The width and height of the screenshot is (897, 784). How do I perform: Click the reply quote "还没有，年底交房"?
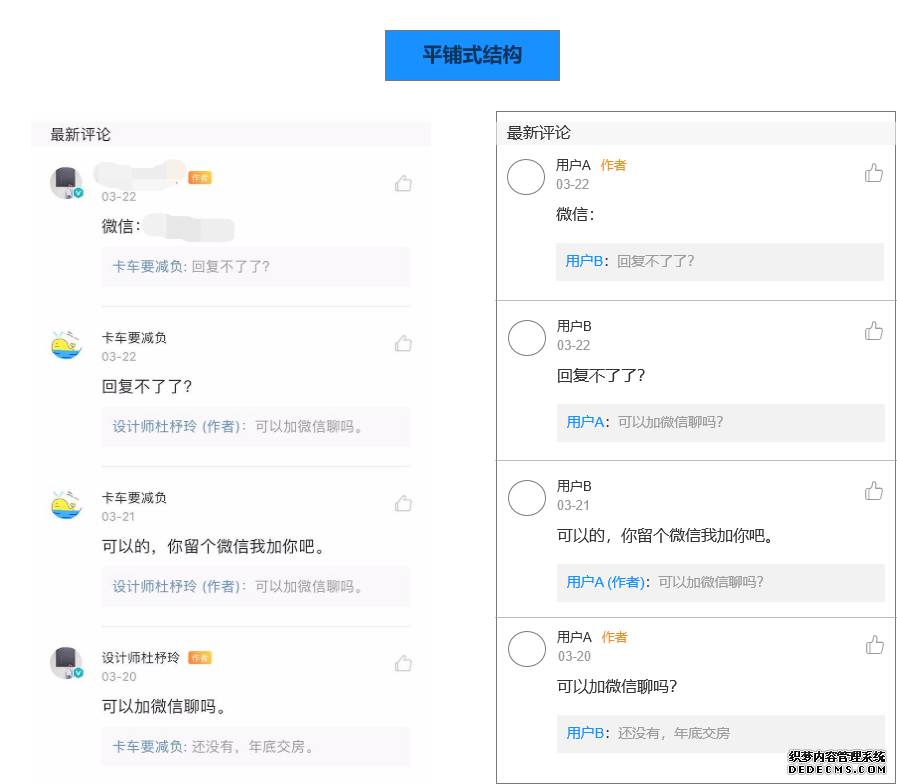coord(671,733)
